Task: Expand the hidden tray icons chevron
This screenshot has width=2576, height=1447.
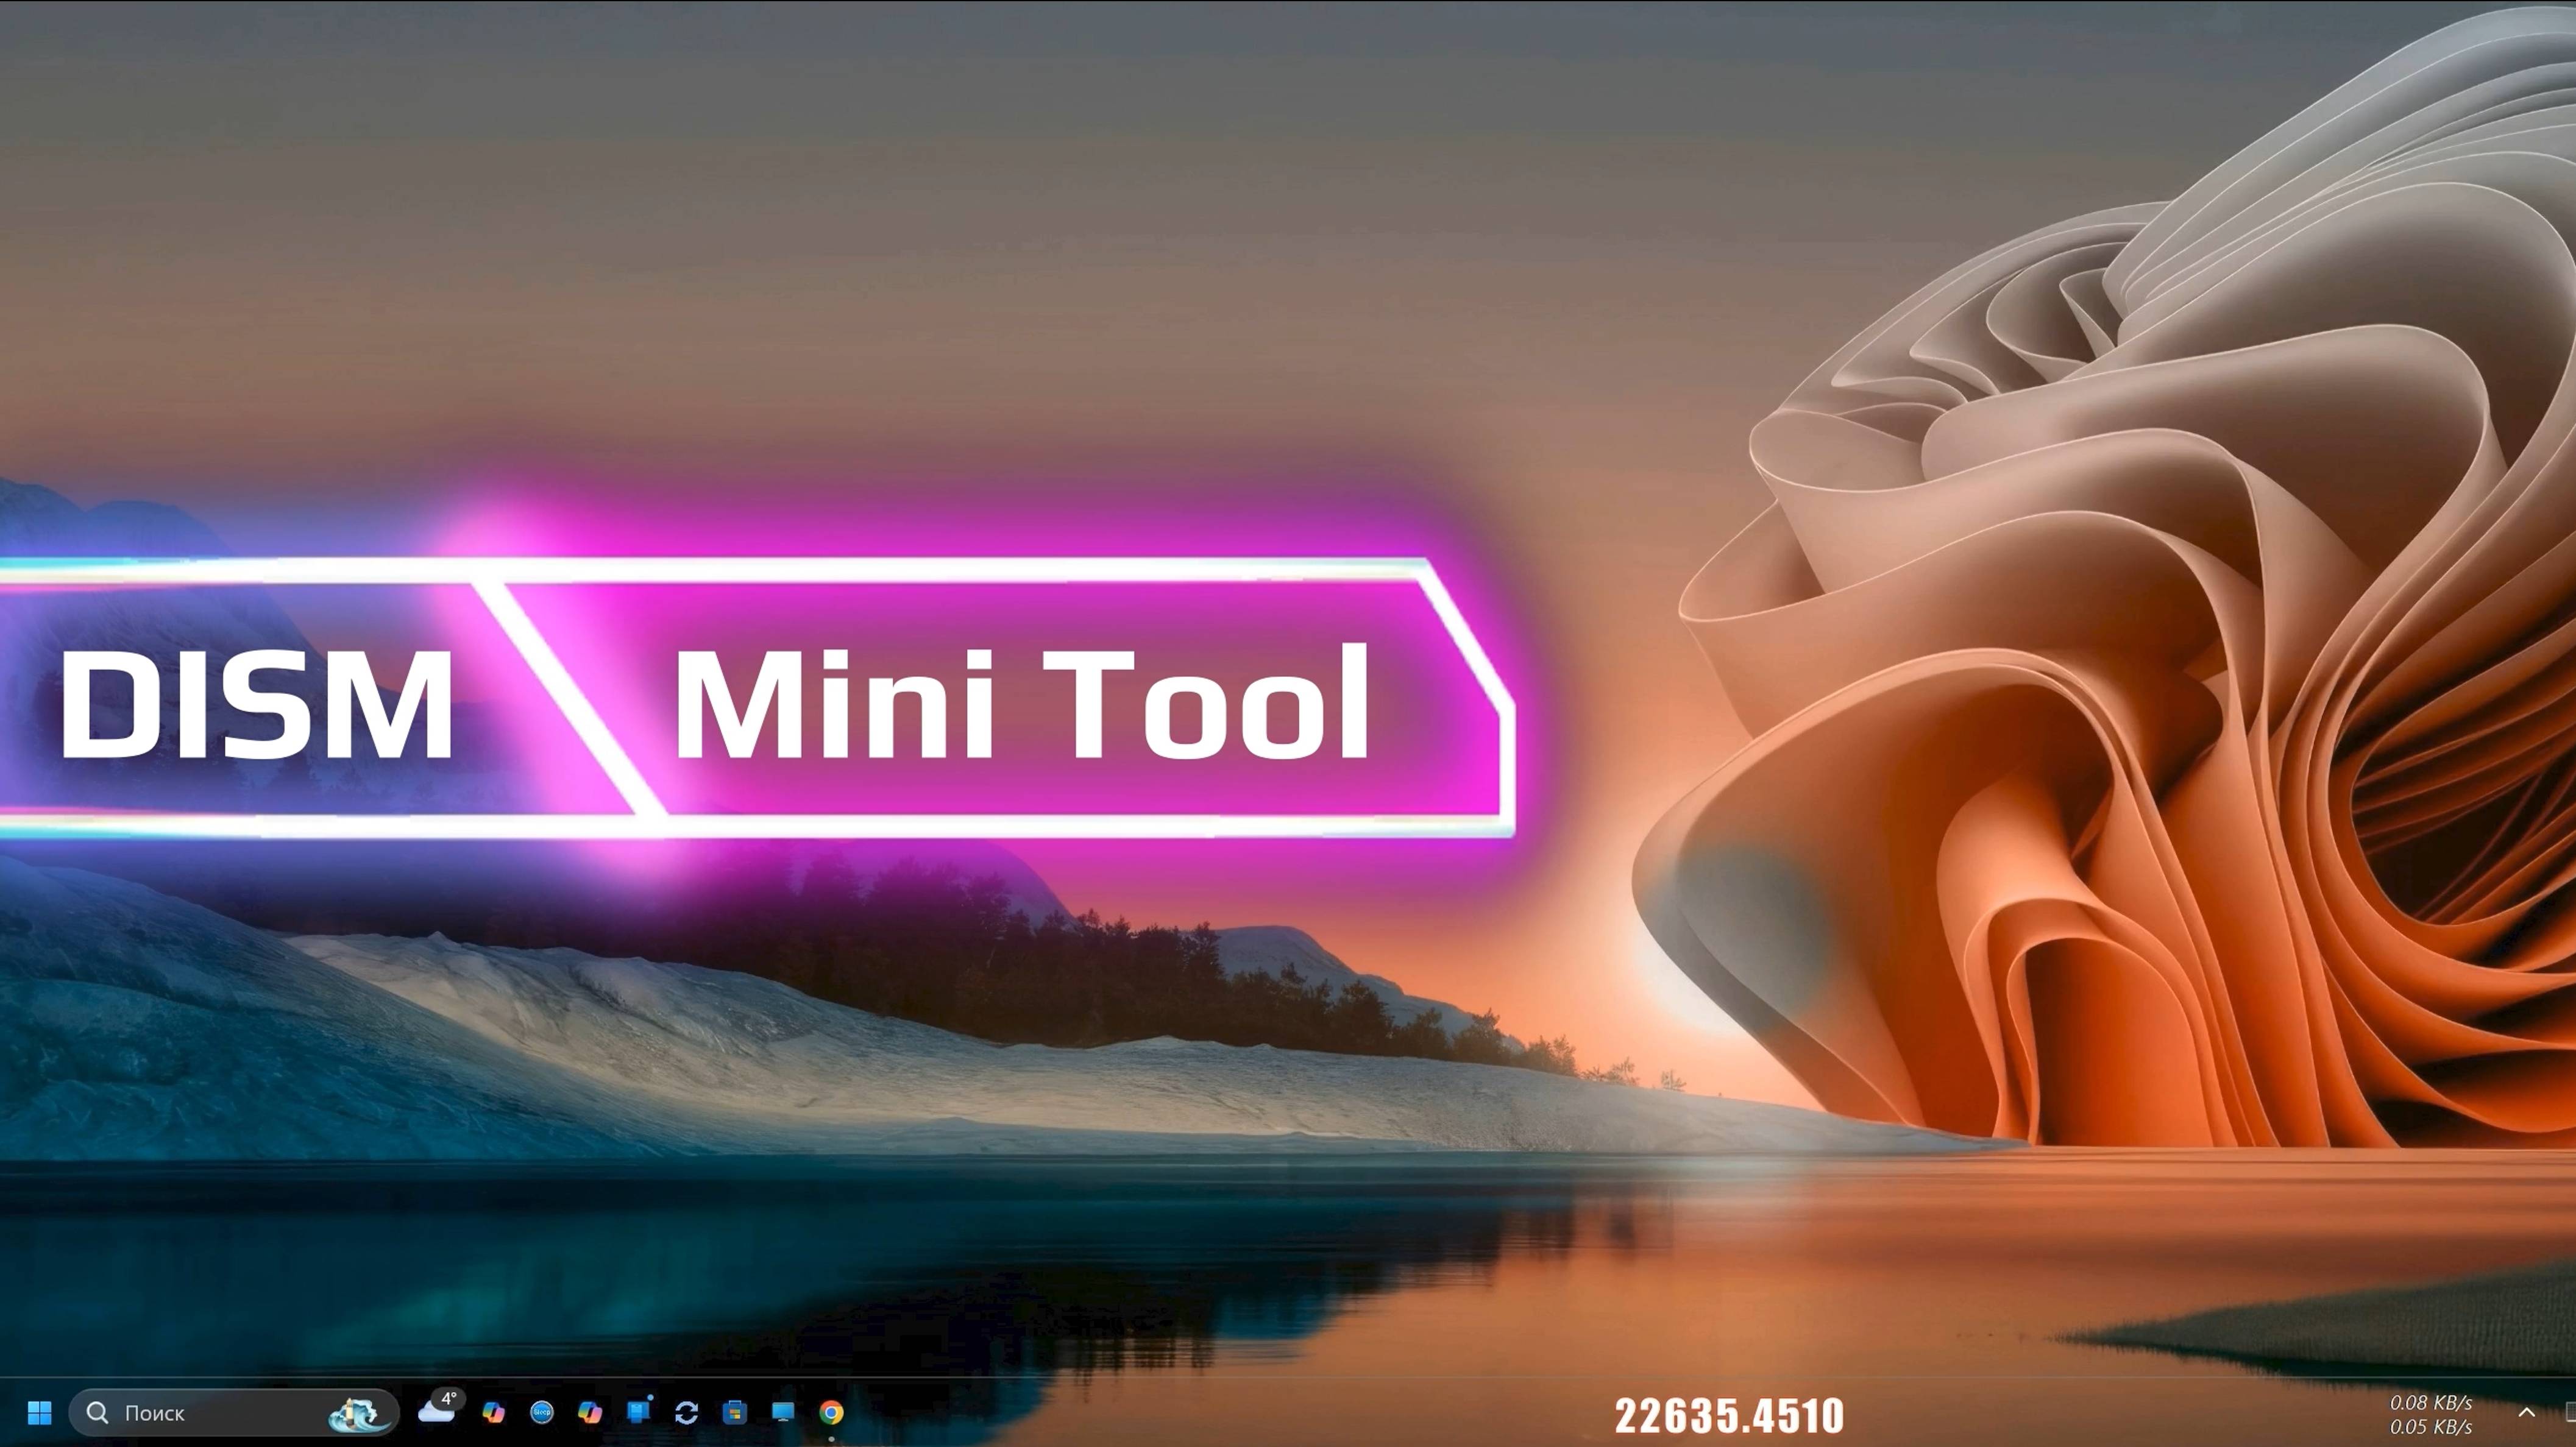Action: (2526, 1412)
